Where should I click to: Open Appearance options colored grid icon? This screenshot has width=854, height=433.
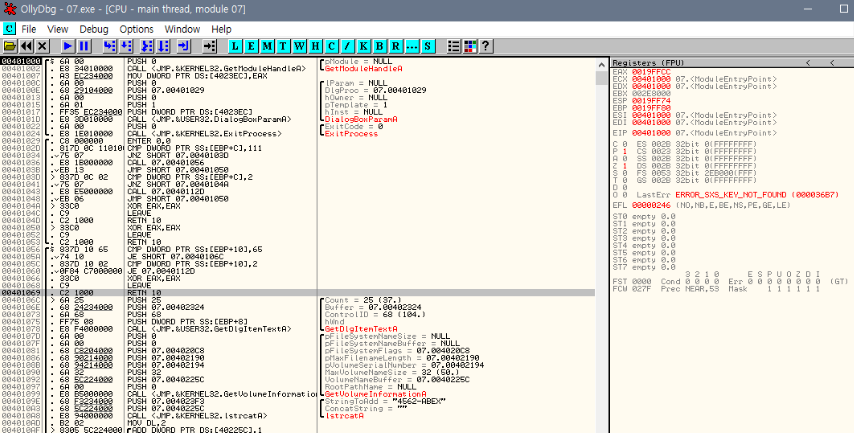470,46
